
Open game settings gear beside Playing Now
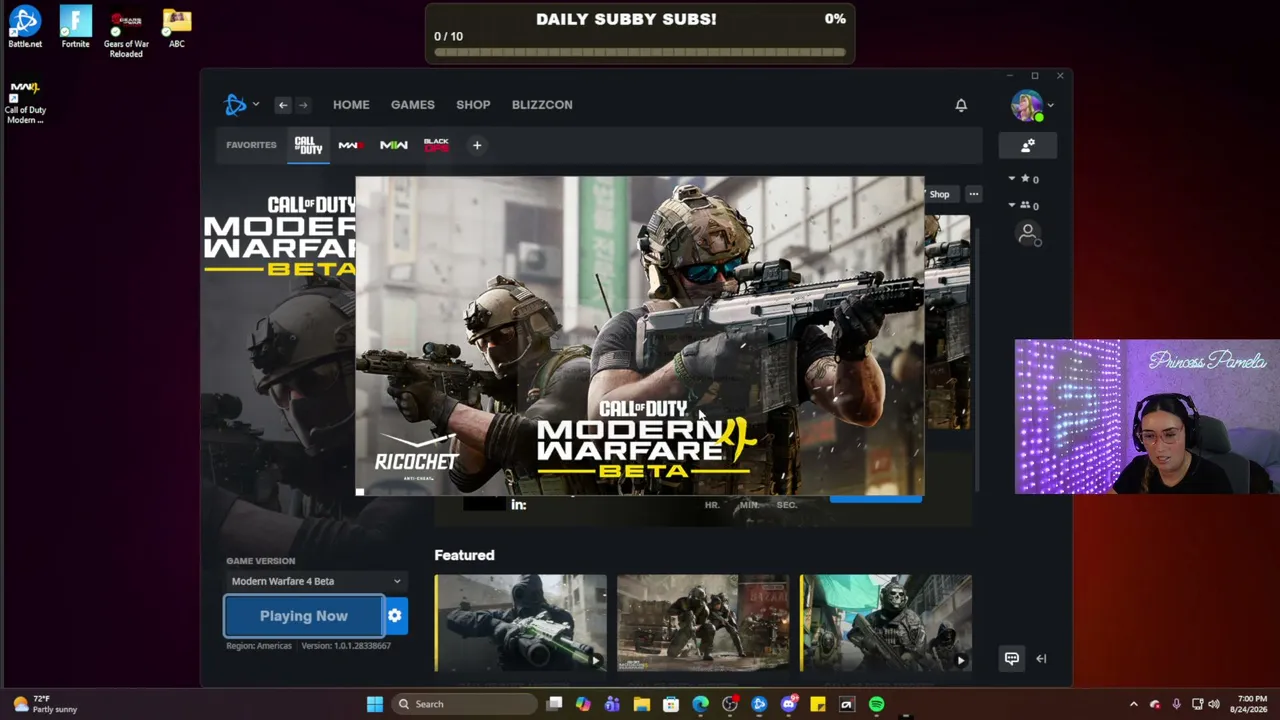pos(395,616)
